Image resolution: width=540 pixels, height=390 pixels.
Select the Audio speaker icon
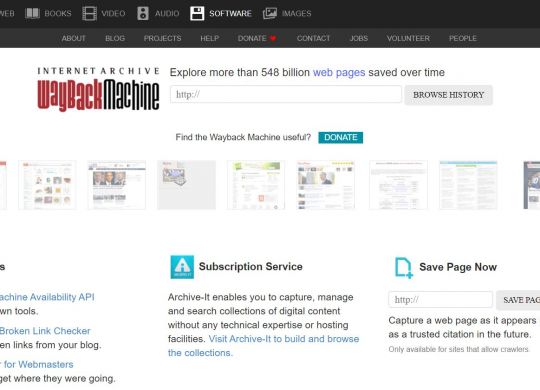point(143,13)
